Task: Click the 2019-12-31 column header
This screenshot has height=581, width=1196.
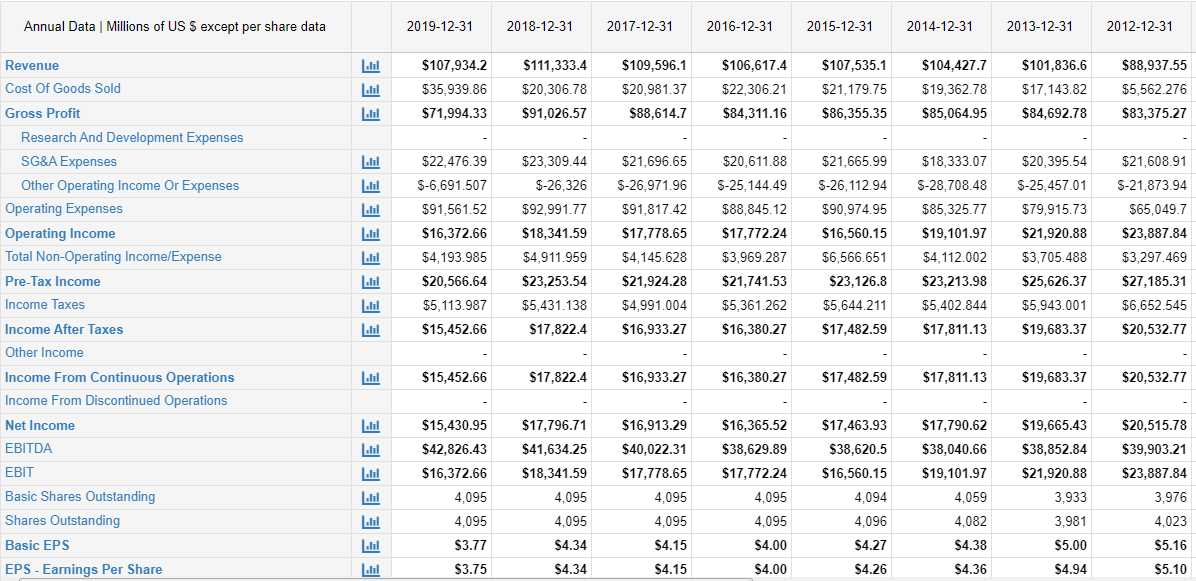Action: coord(440,26)
